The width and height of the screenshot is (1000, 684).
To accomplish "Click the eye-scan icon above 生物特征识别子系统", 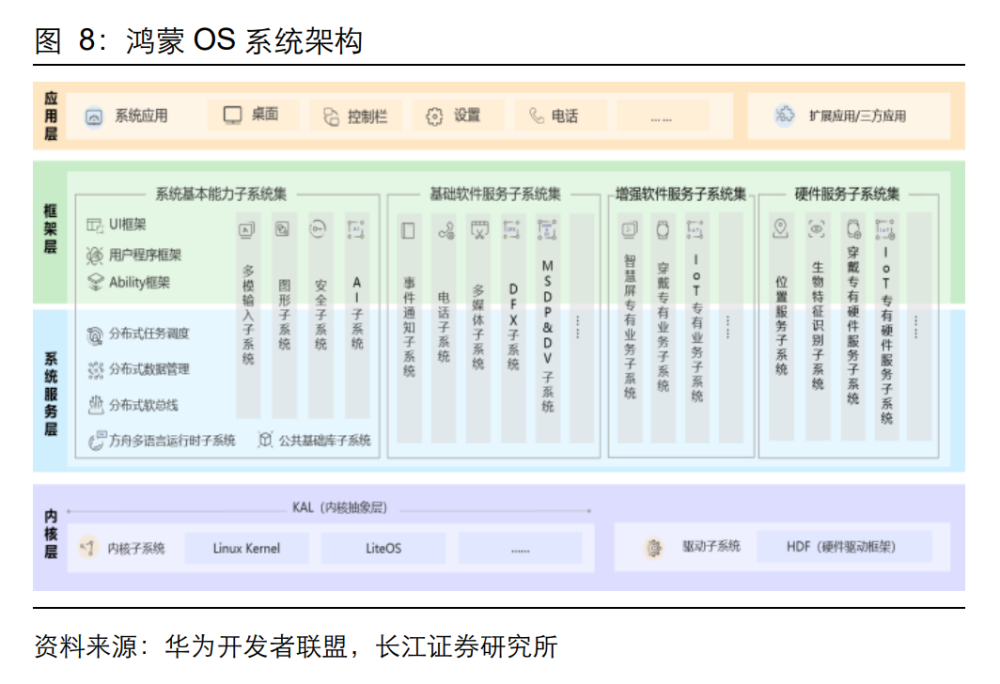I will [x=816, y=228].
